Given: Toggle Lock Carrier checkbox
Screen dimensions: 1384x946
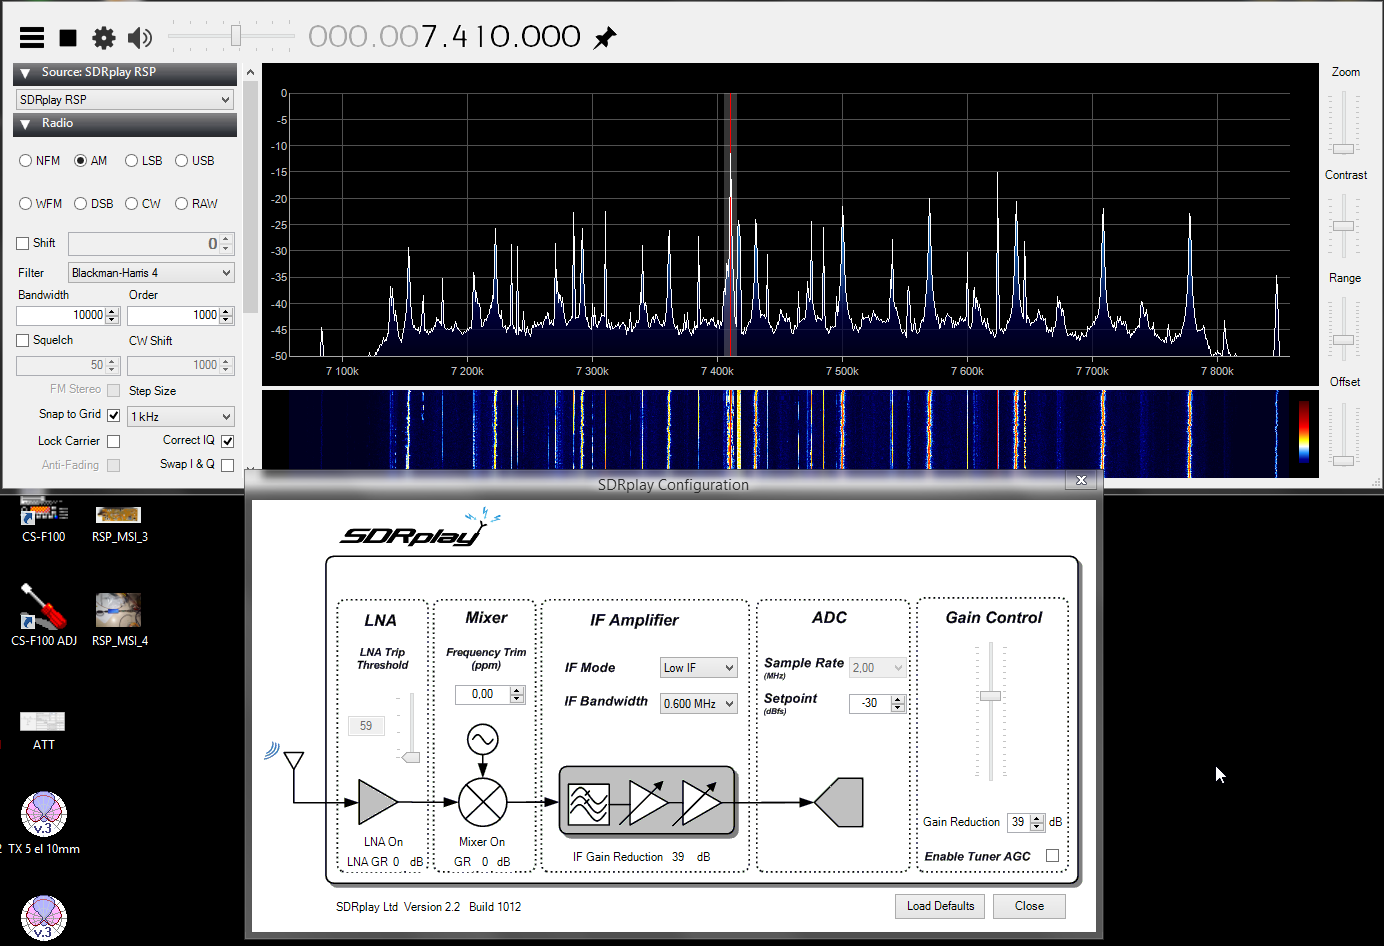Looking at the screenshot, I should click(114, 441).
